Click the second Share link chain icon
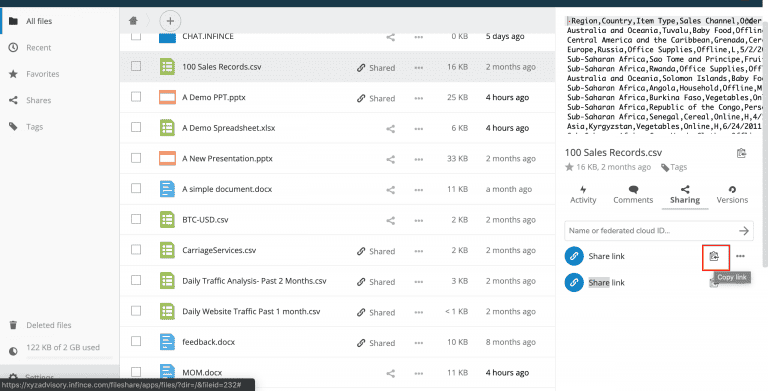This screenshot has width=768, height=391. (x=574, y=283)
